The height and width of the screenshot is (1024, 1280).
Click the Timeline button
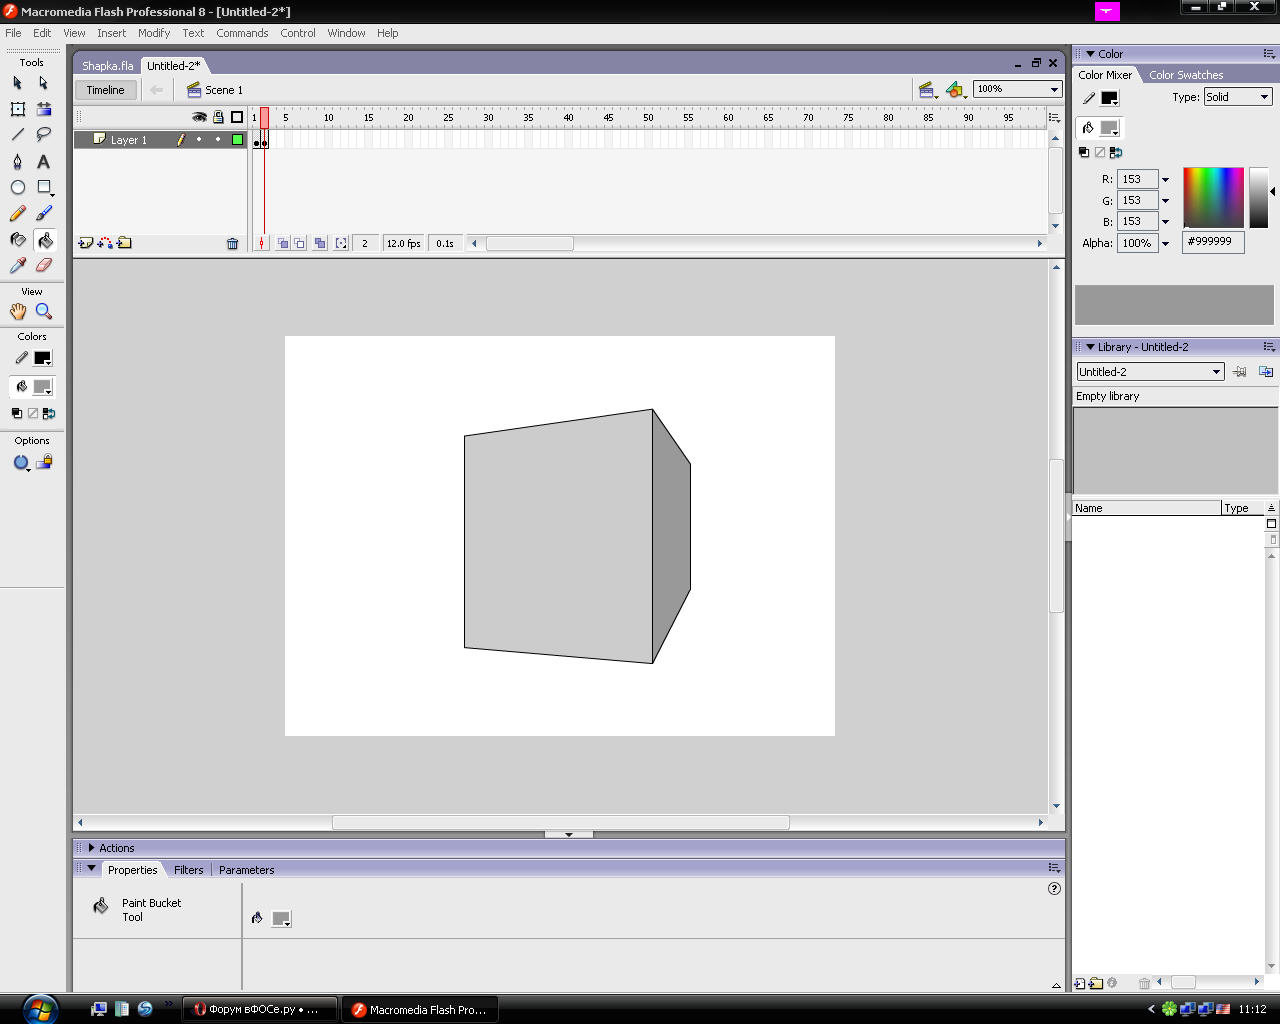pyautogui.click(x=105, y=90)
